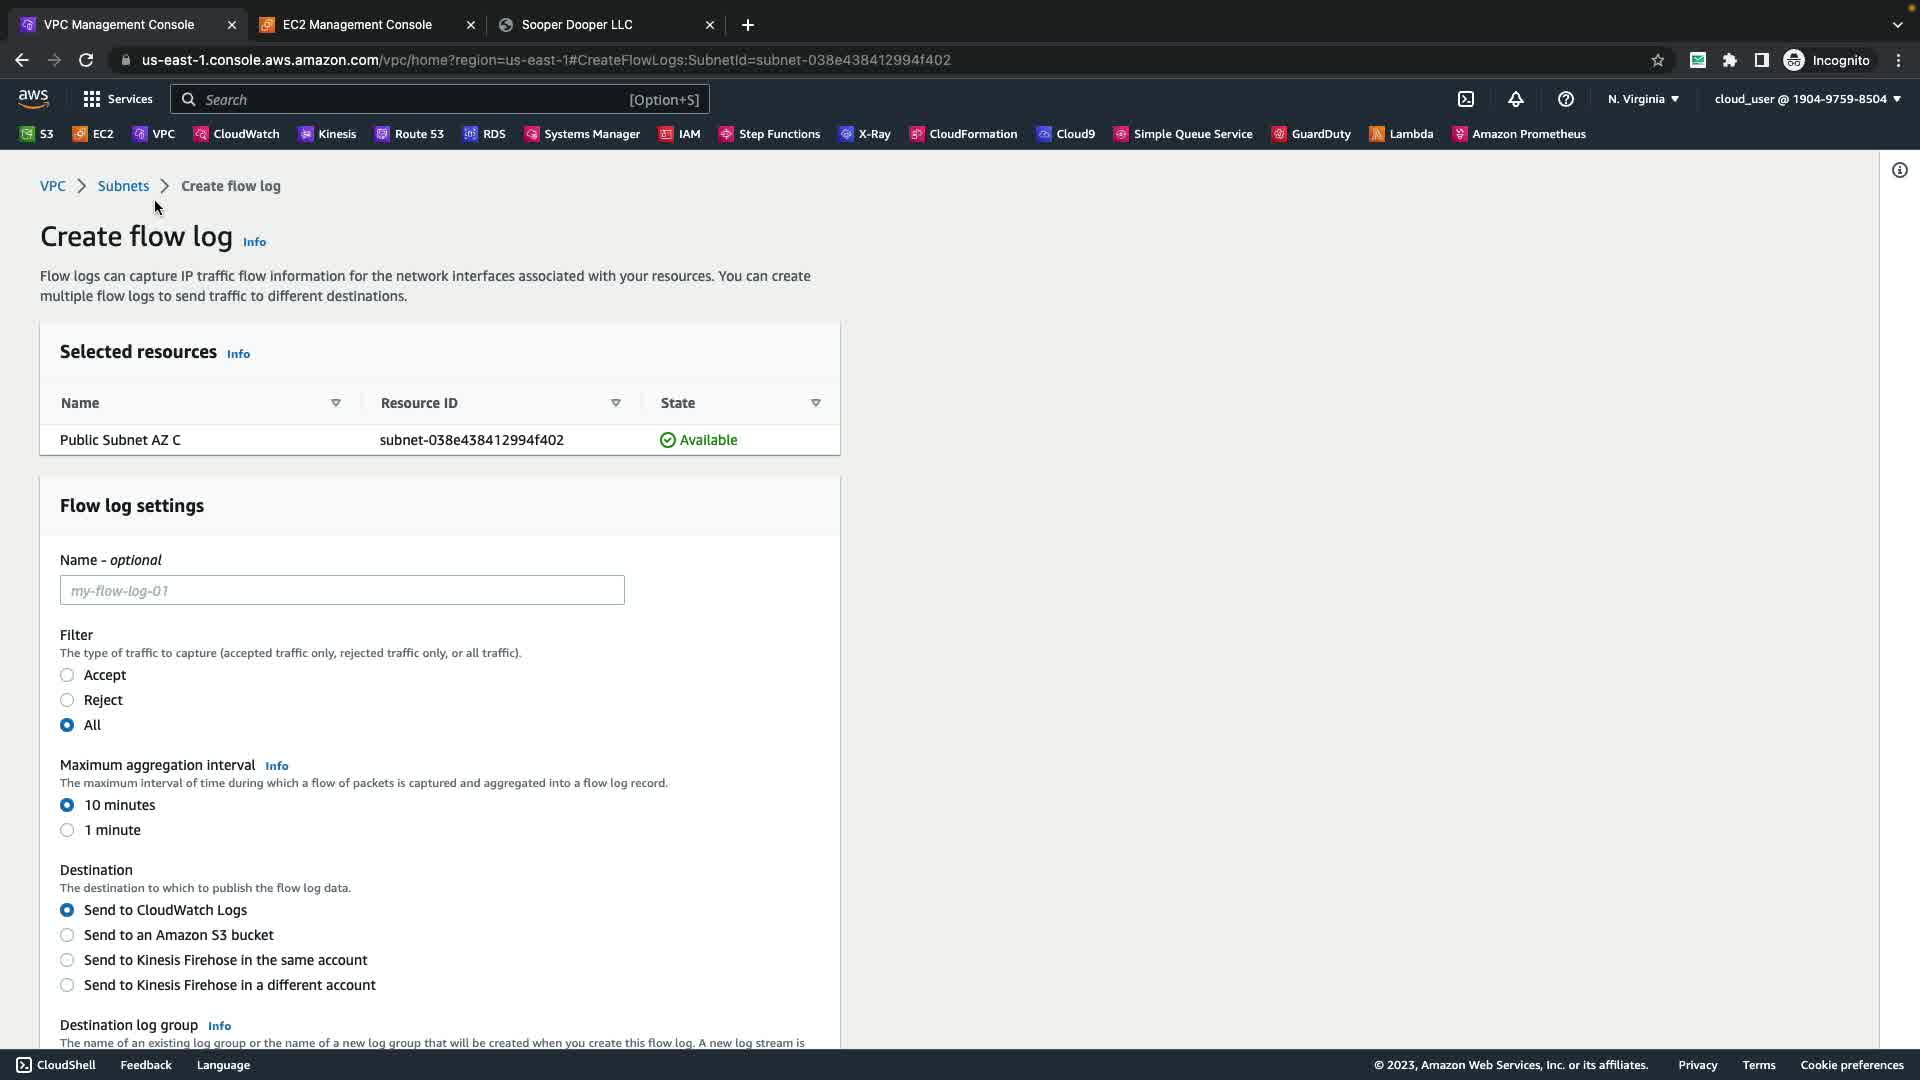Open the Services grid menu
Image resolution: width=1920 pixels, height=1080 pixels.
point(118,99)
